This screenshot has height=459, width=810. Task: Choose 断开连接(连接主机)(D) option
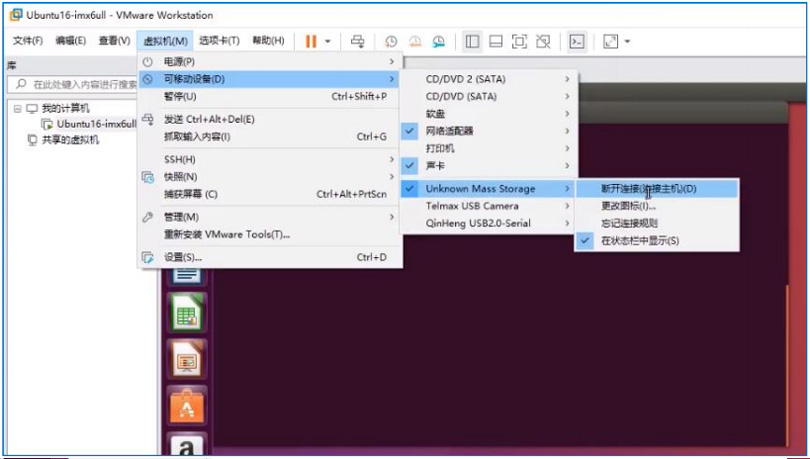pyautogui.click(x=657, y=188)
